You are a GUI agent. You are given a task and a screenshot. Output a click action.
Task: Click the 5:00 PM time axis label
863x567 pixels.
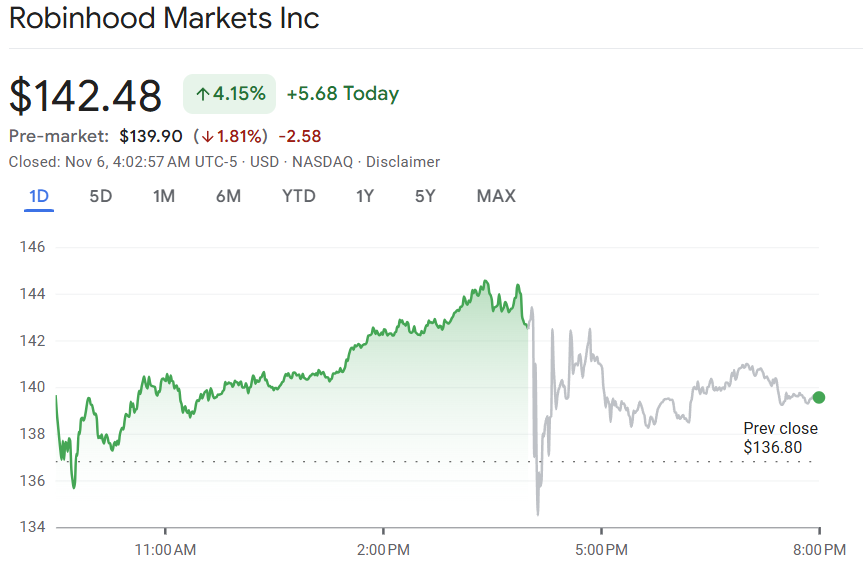click(602, 549)
